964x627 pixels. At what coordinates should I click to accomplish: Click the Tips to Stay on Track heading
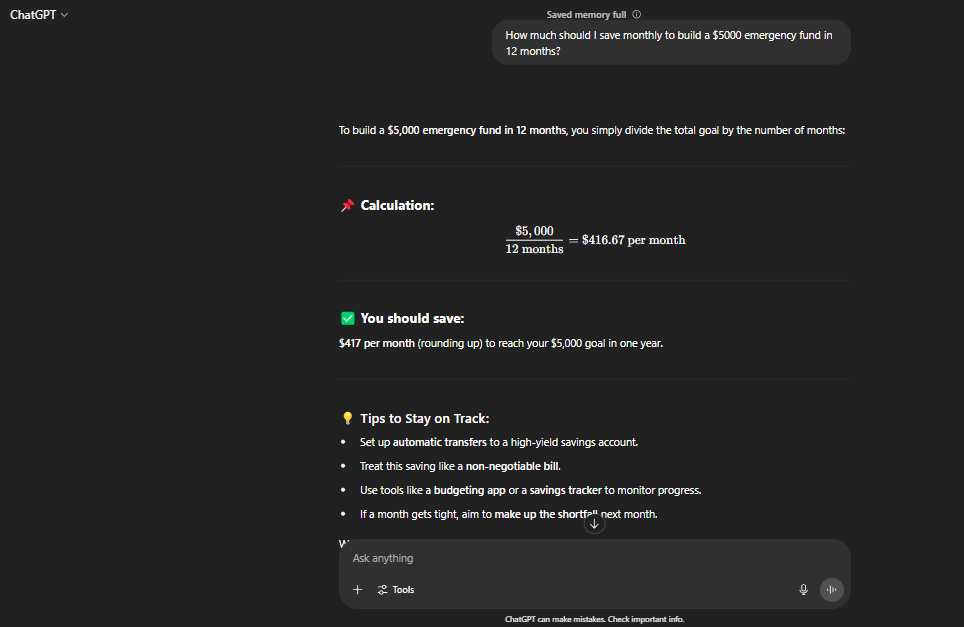424,419
